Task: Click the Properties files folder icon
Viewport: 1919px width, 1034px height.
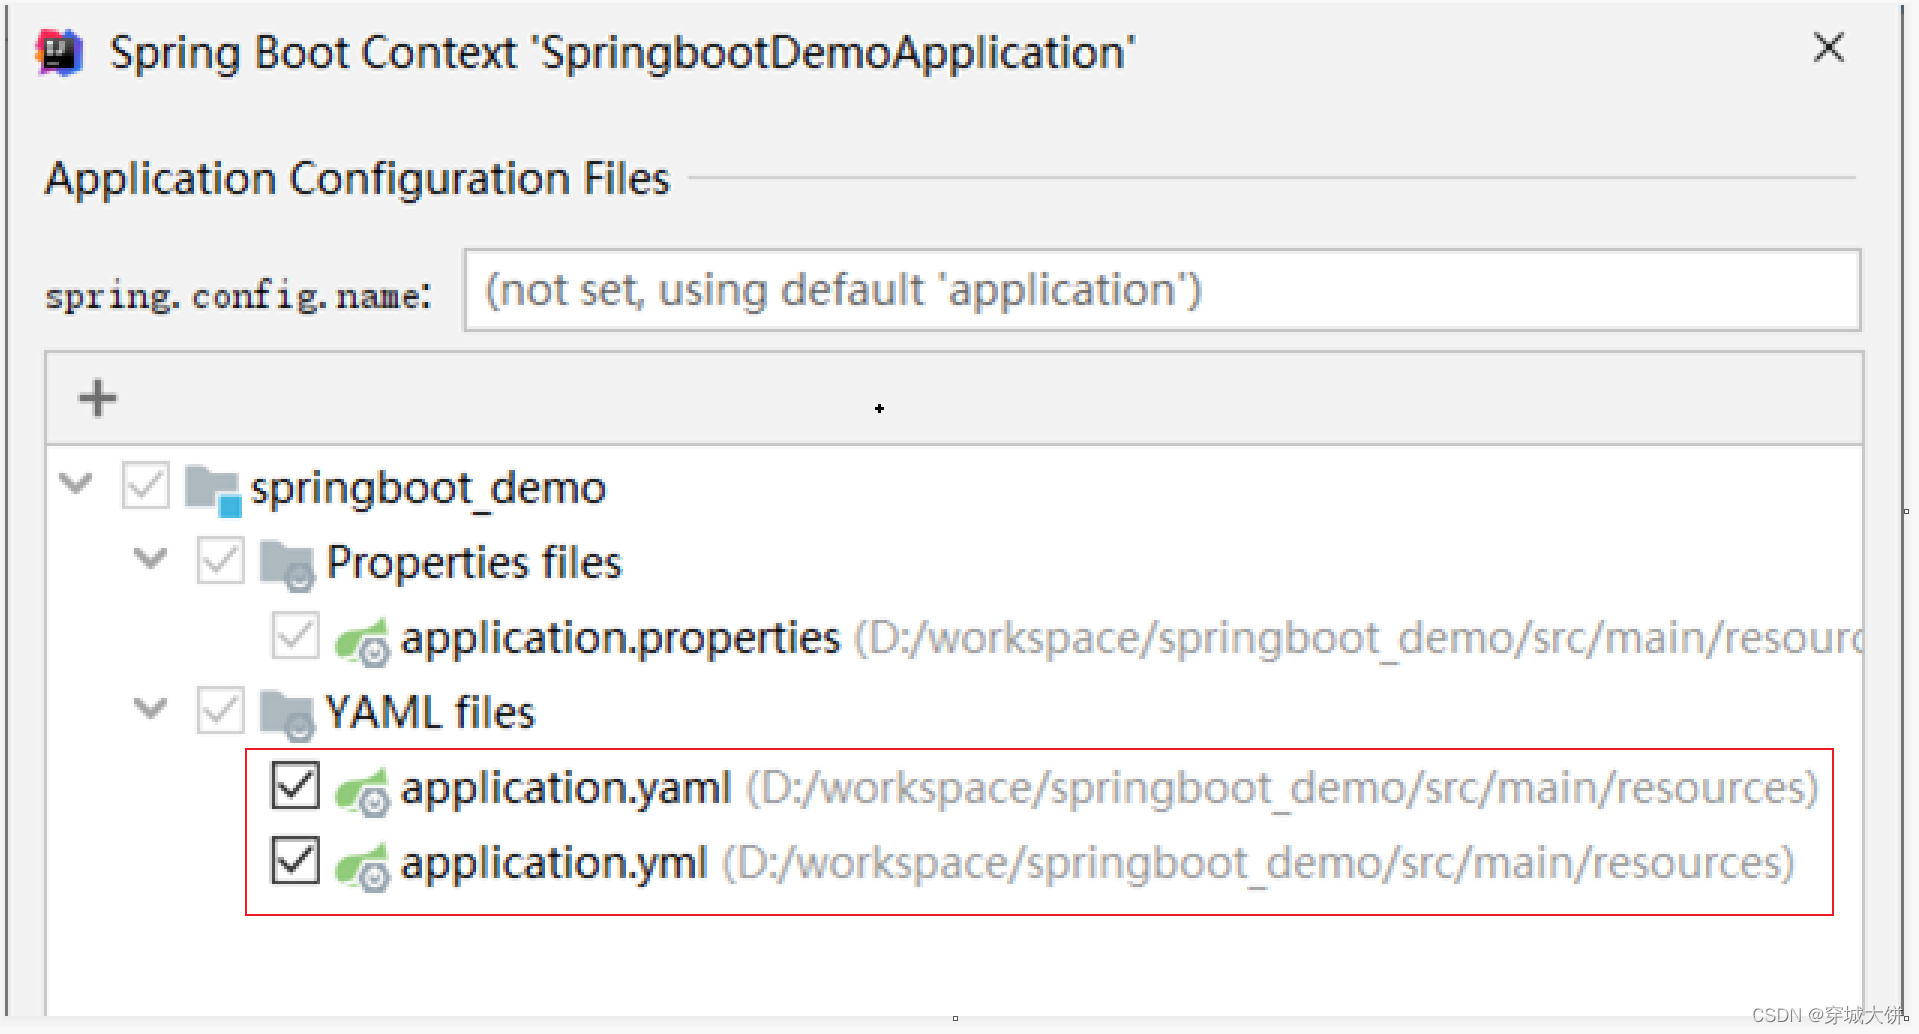Action: click(286, 564)
